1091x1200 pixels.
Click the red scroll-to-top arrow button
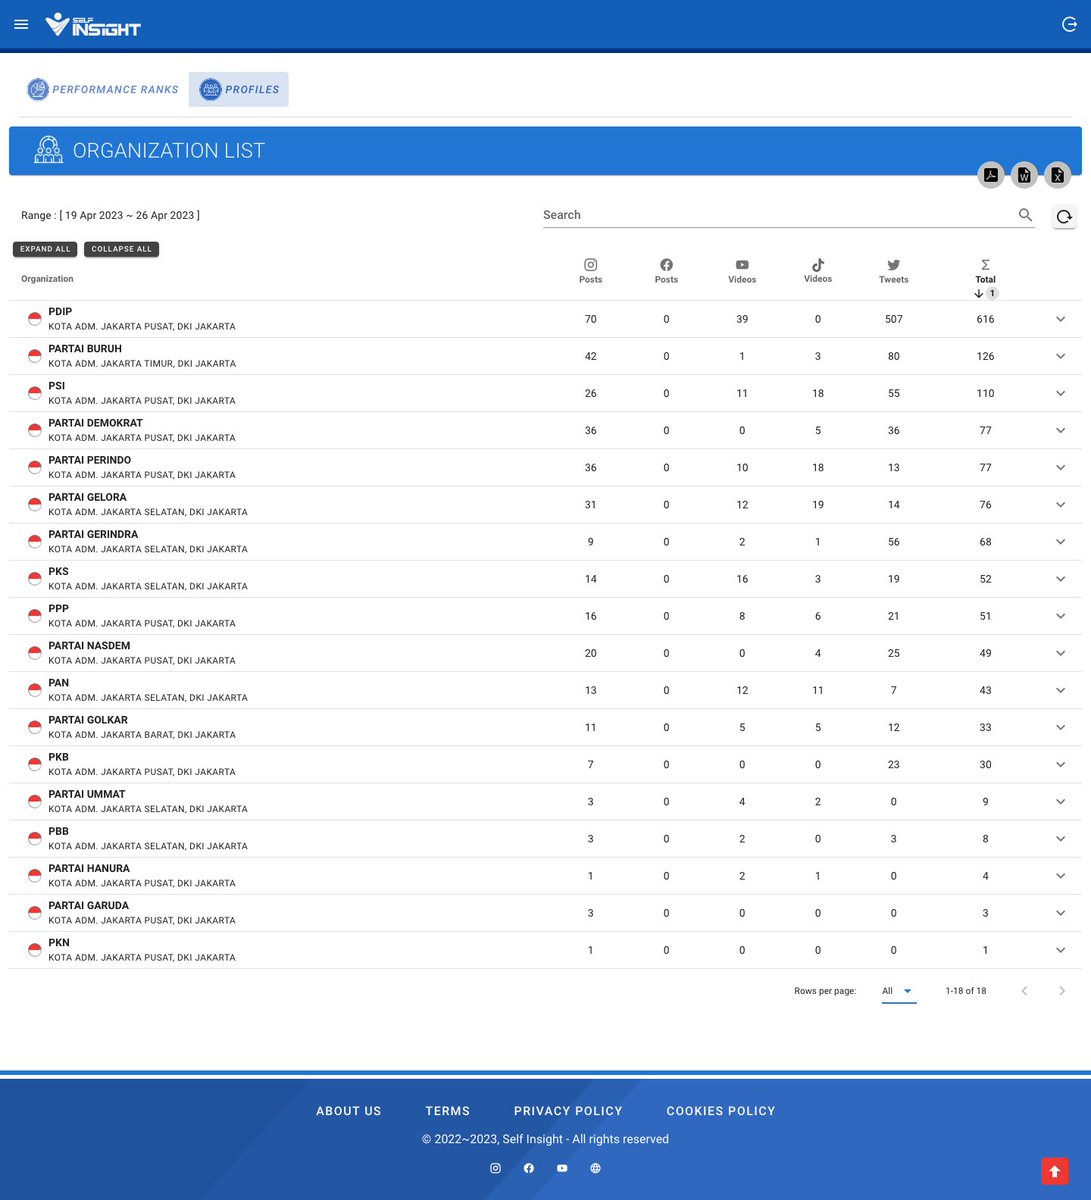click(1055, 1171)
